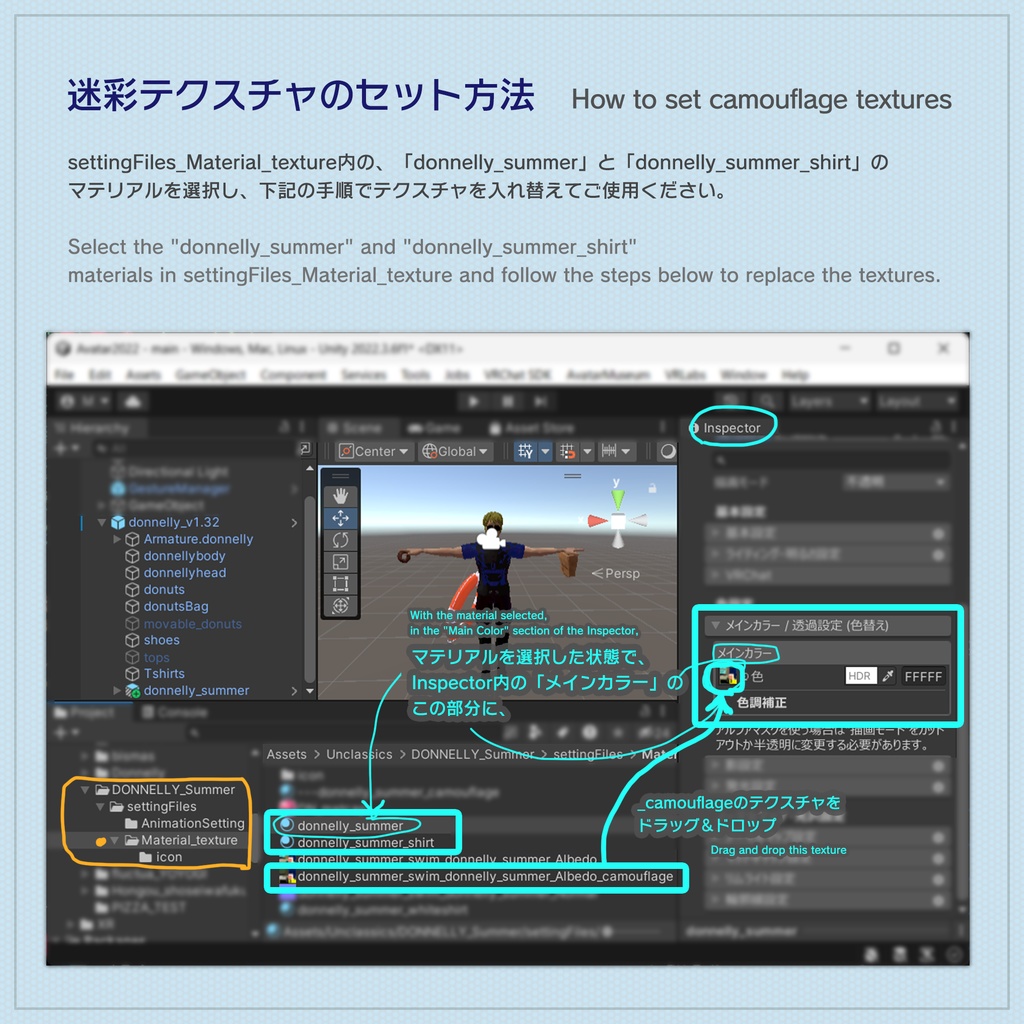Click the FFFFF hex color input
Image resolution: width=1024 pixels, height=1024 pixels.
tap(923, 677)
